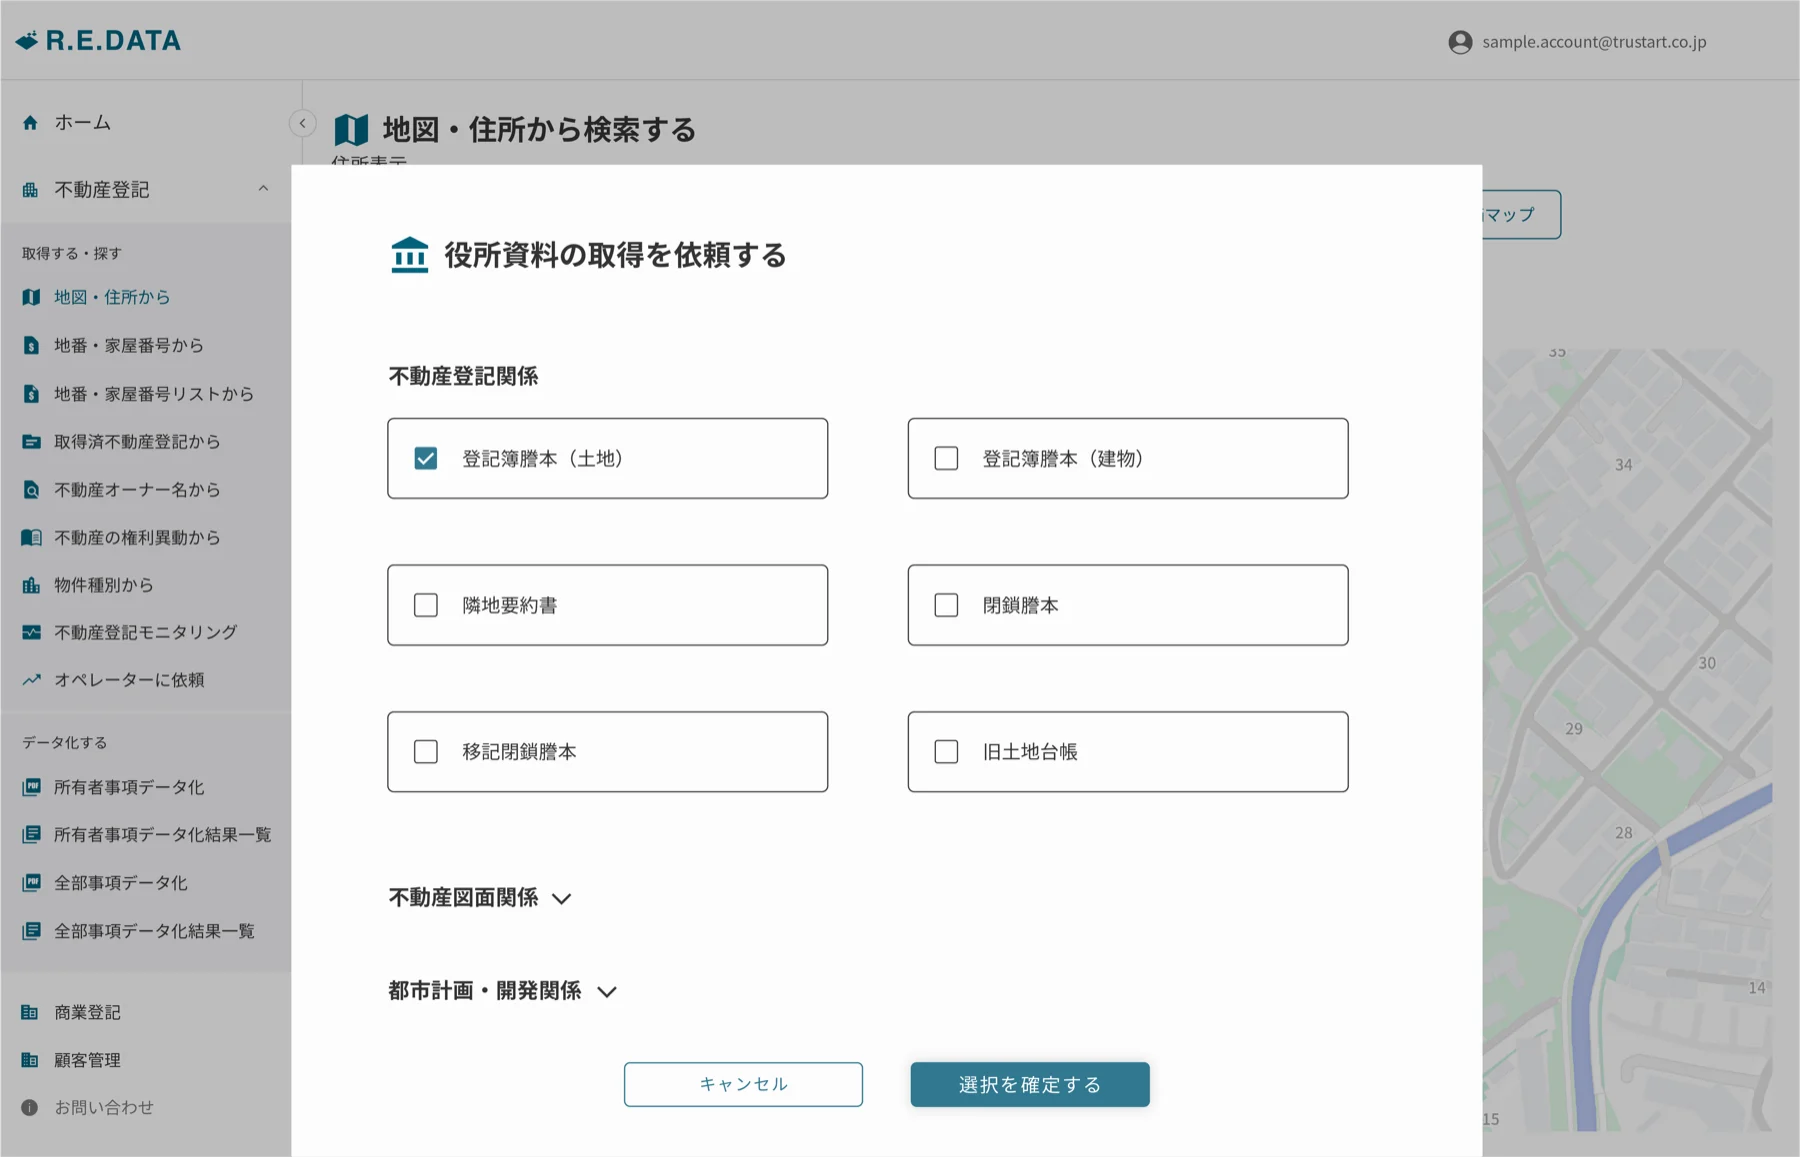The image size is (1800, 1157).
Task: Click the 商業登記 icon
Action: click(x=30, y=1012)
